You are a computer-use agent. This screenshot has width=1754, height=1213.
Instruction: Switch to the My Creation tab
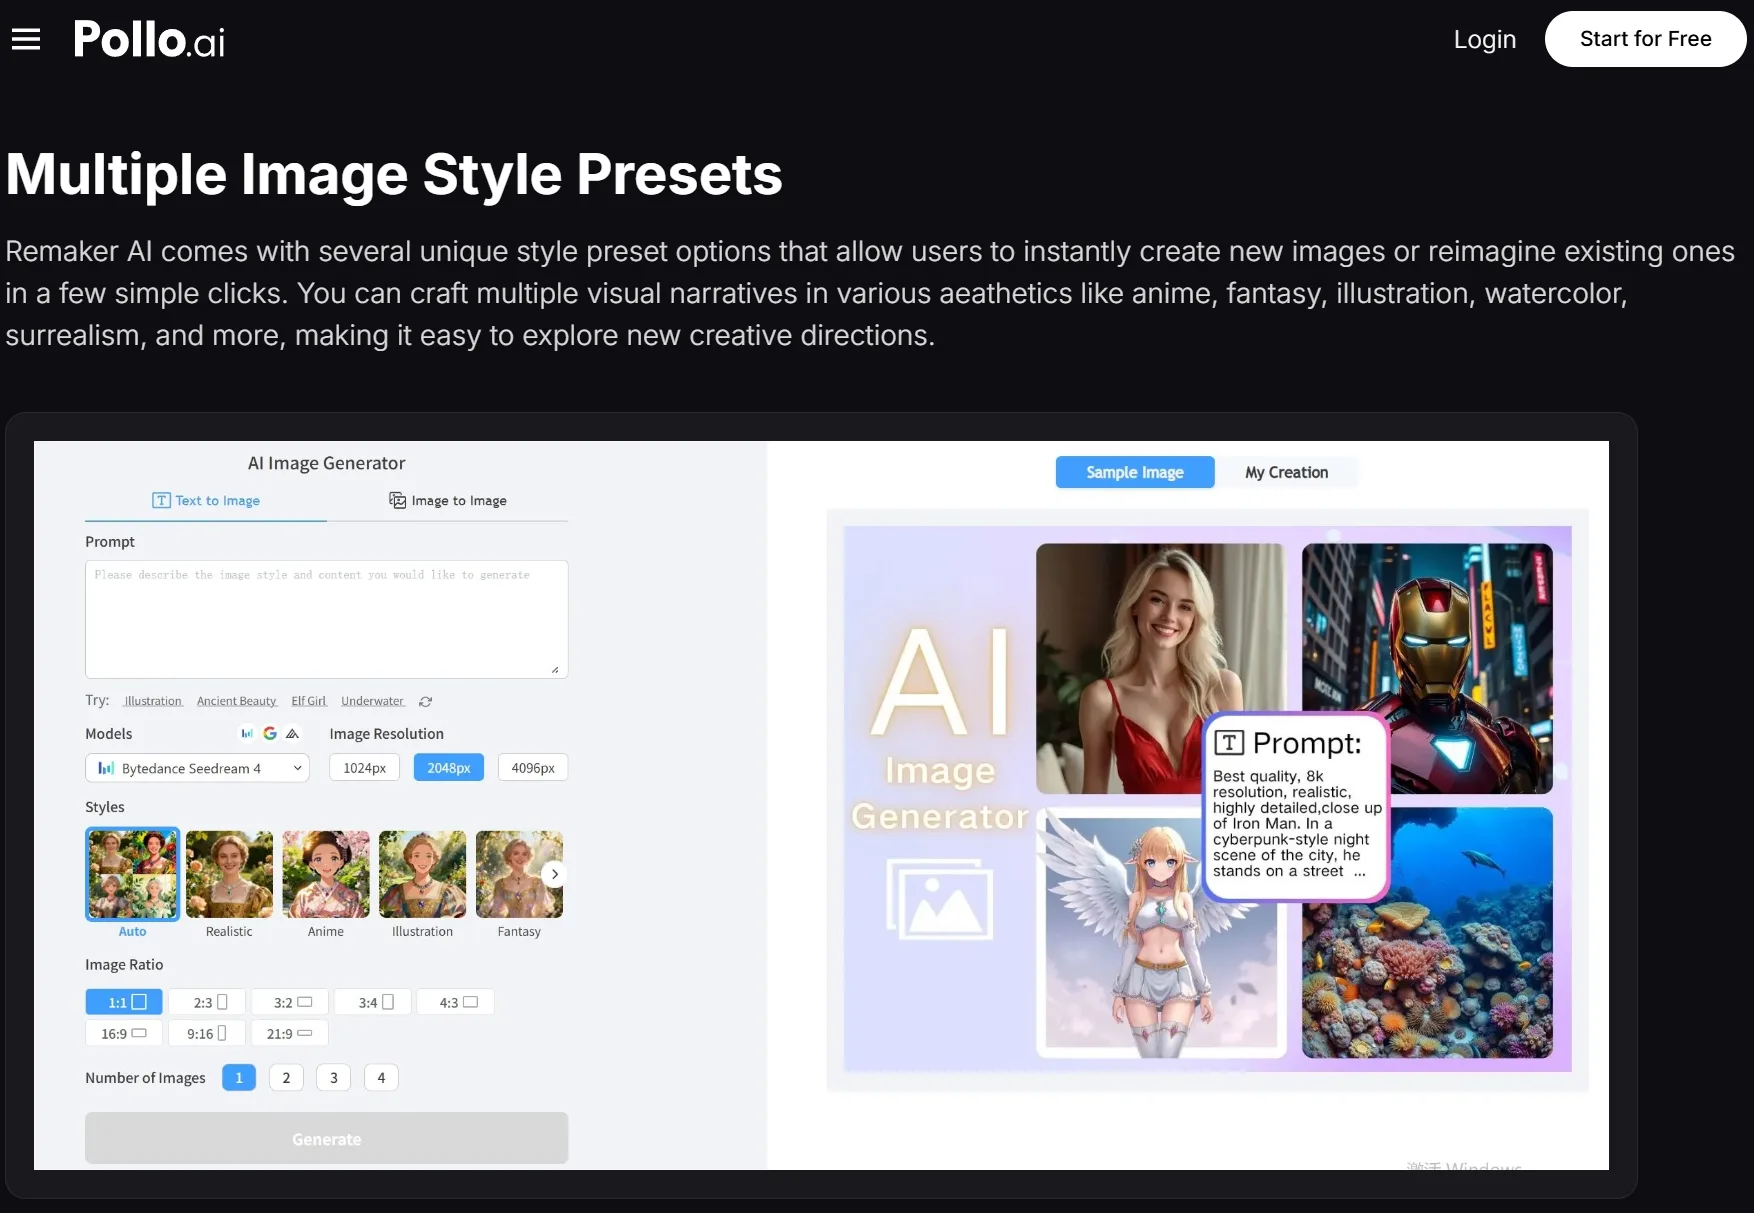click(x=1286, y=472)
